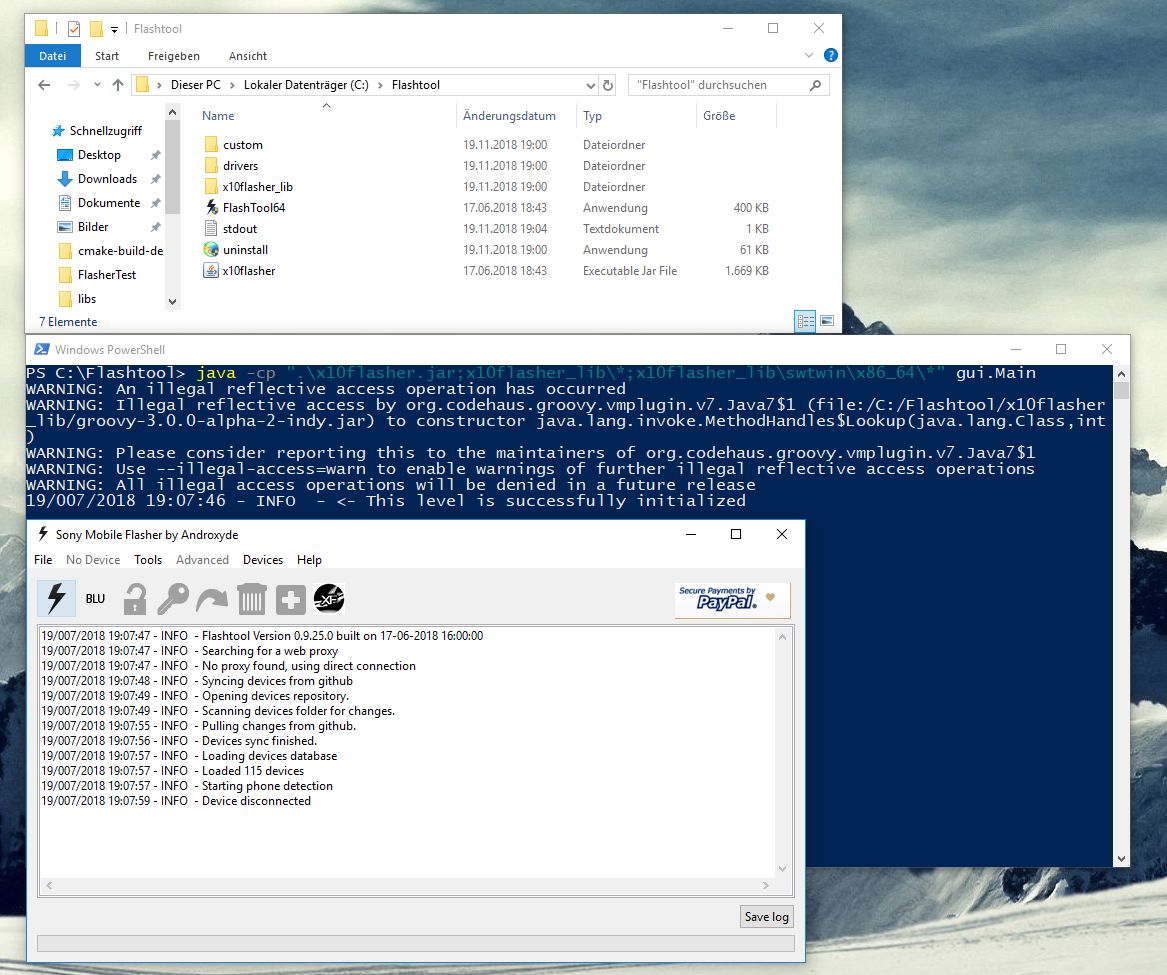Click the forward arrow in File Explorer
Viewport: 1167px width, 975px height.
click(73, 85)
